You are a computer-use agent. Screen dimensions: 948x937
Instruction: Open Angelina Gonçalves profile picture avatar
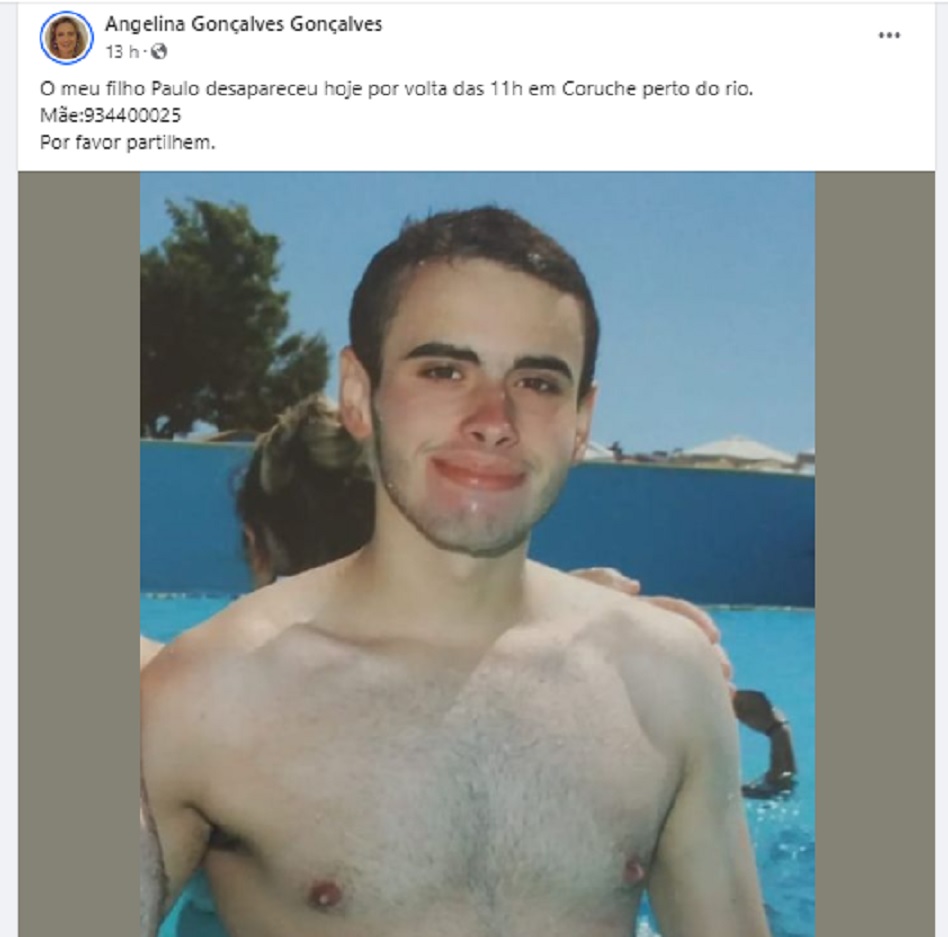pos(67,37)
